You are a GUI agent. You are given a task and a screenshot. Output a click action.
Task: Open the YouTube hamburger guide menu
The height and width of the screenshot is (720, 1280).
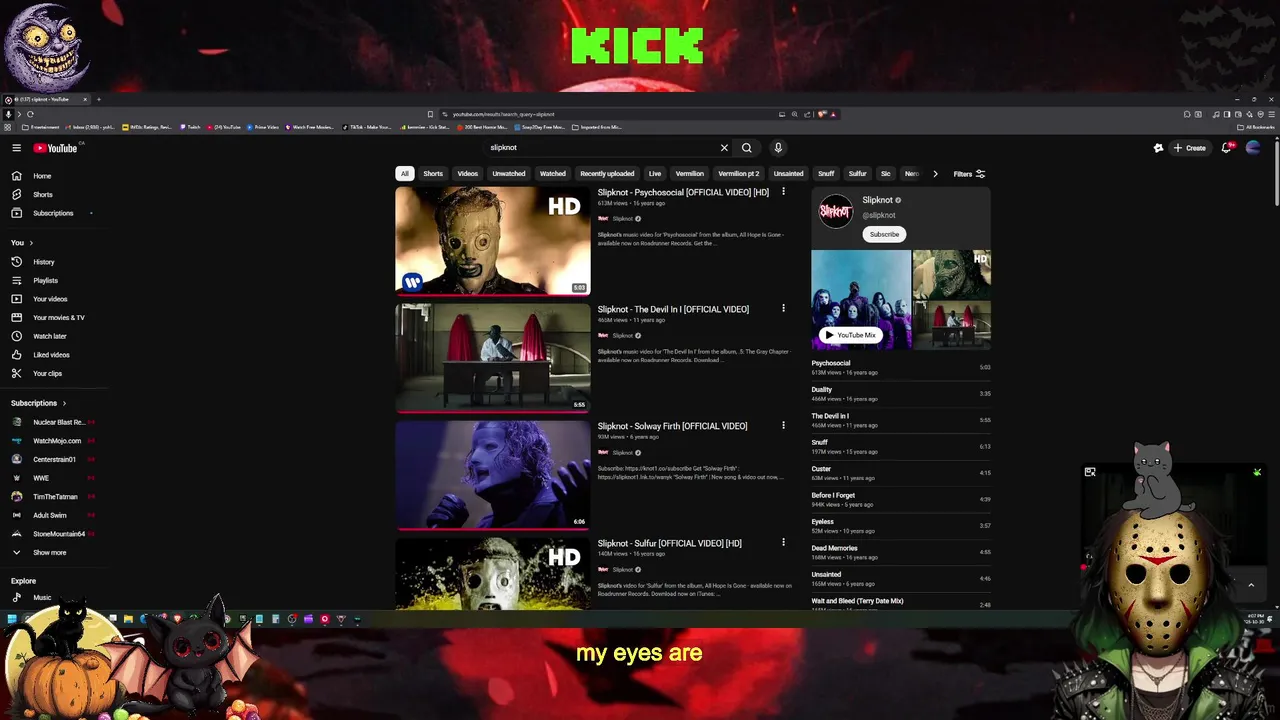[x=16, y=148]
